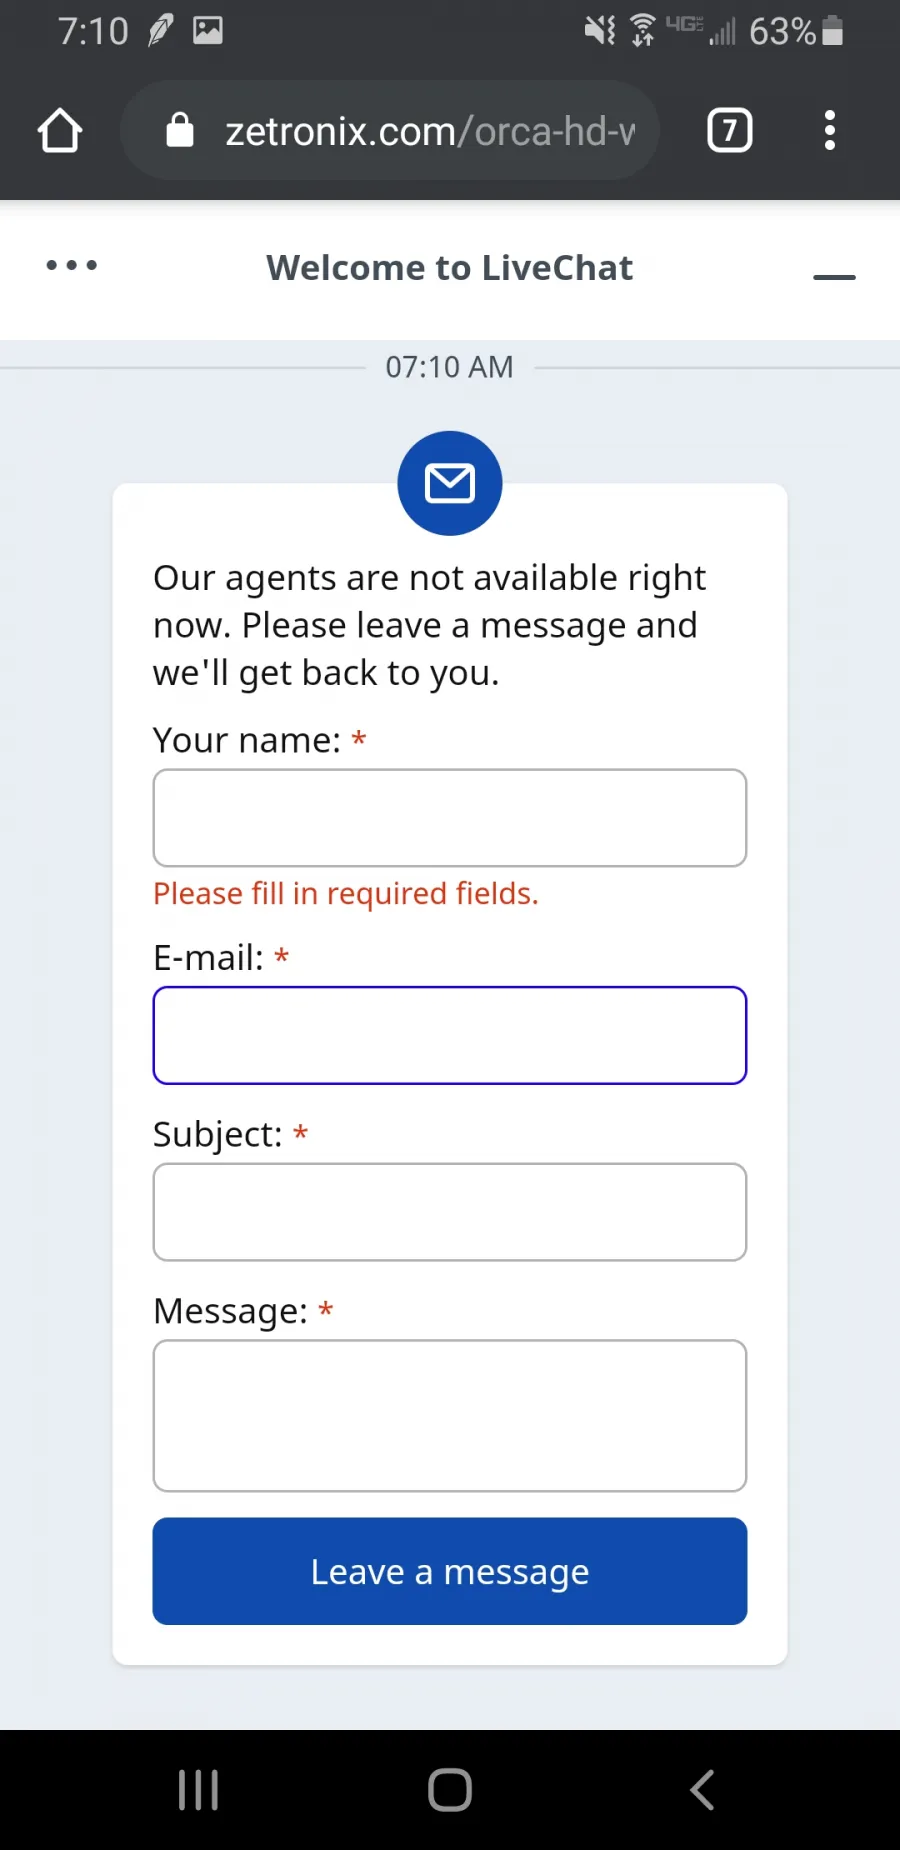Tap the Message text area

pos(450,1416)
